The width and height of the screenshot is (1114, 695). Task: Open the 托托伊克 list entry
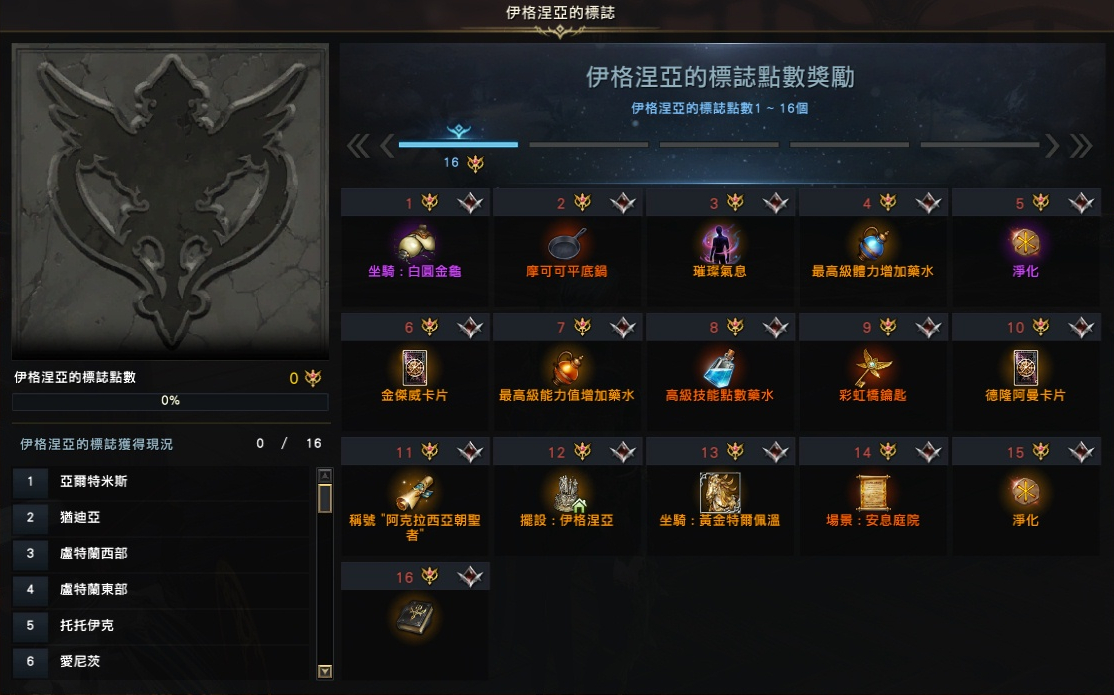(x=162, y=625)
